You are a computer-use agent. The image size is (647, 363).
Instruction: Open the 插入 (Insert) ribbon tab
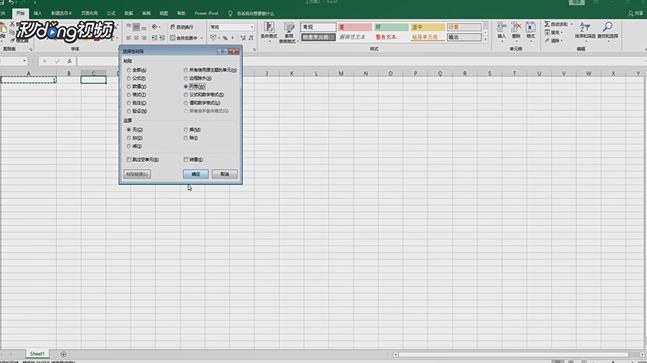coord(38,14)
